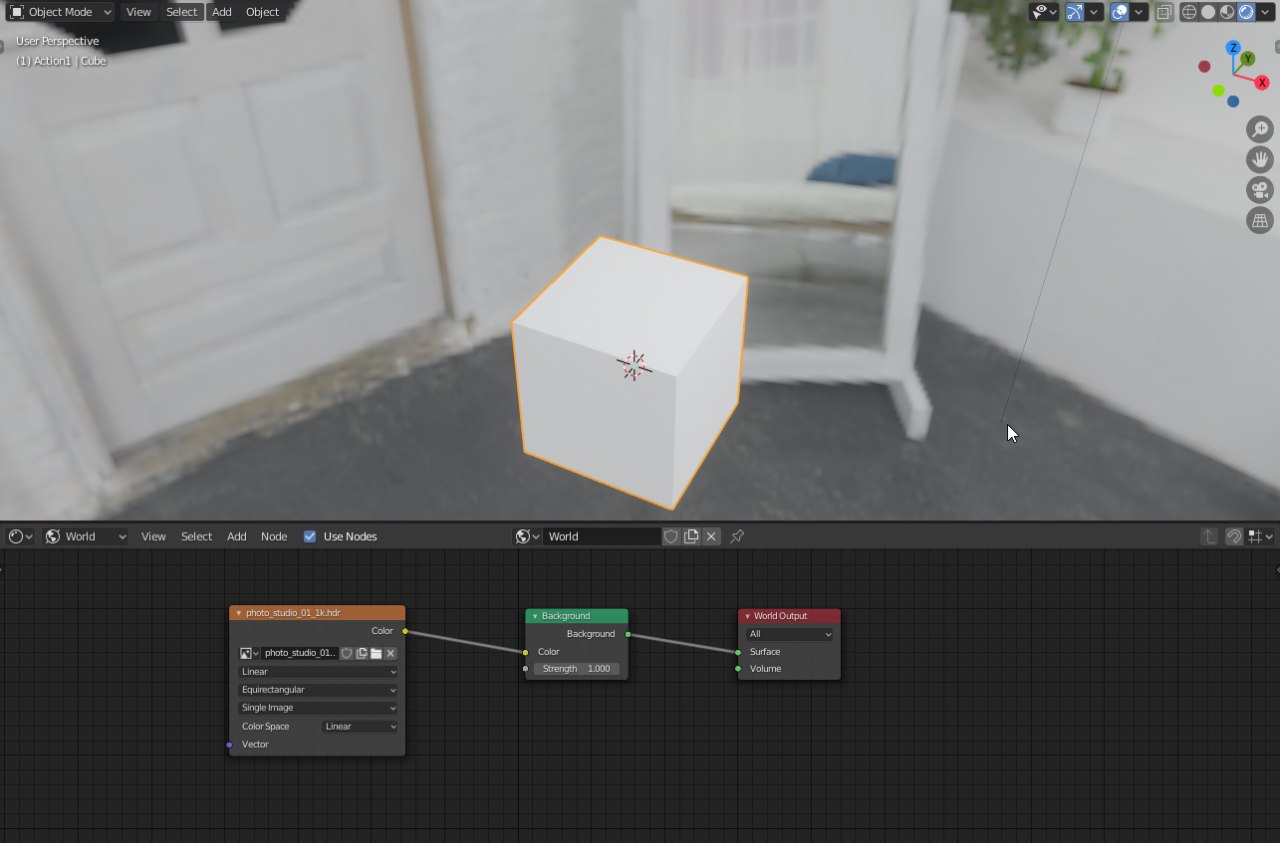Viewport: 1280px width, 843px height.
Task: Switch to rendered viewport shading
Action: (x=1246, y=12)
